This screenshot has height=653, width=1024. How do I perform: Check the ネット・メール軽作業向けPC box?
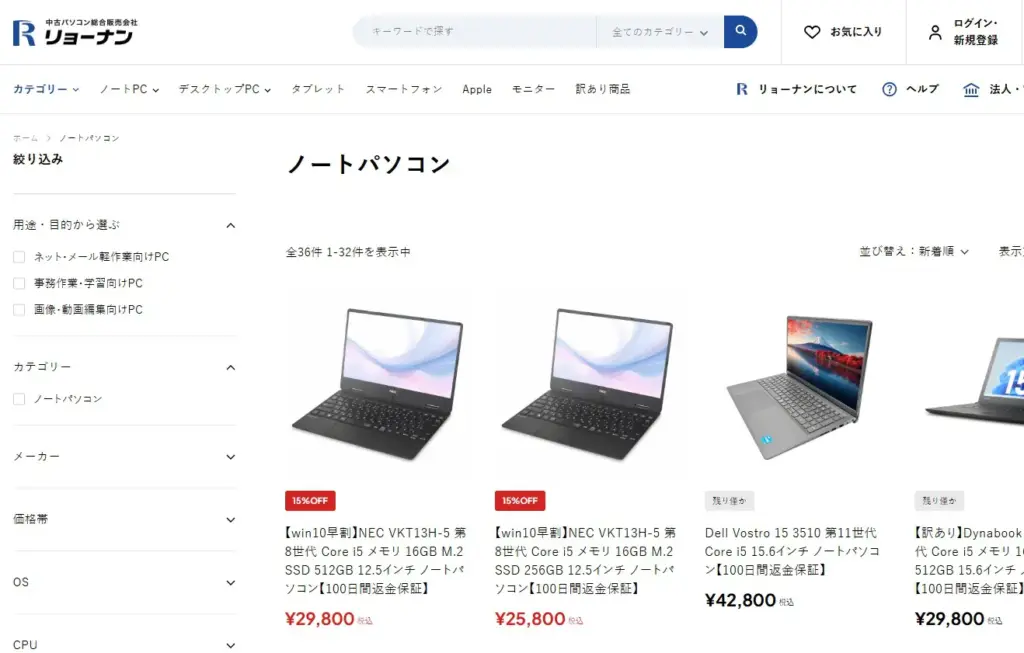point(19,257)
